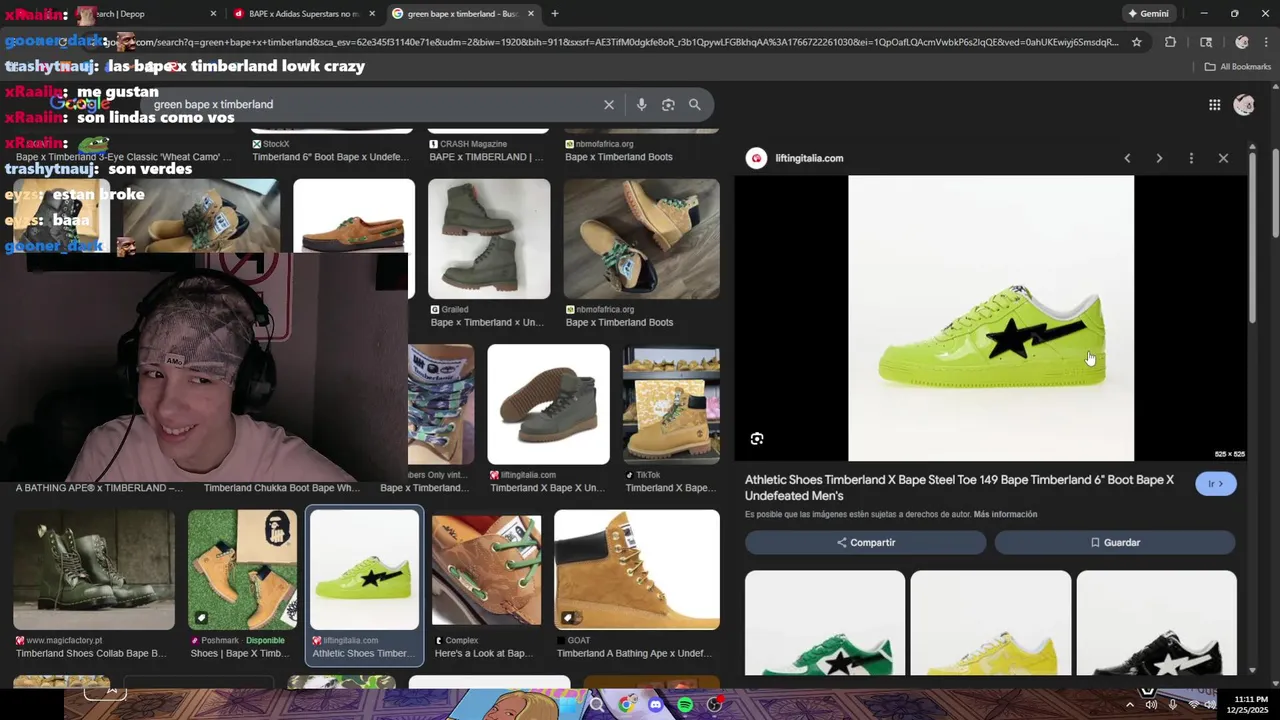Select related yellow Bapesta sneaker thumbnail
Screen dimensions: 1280x720
(991, 623)
